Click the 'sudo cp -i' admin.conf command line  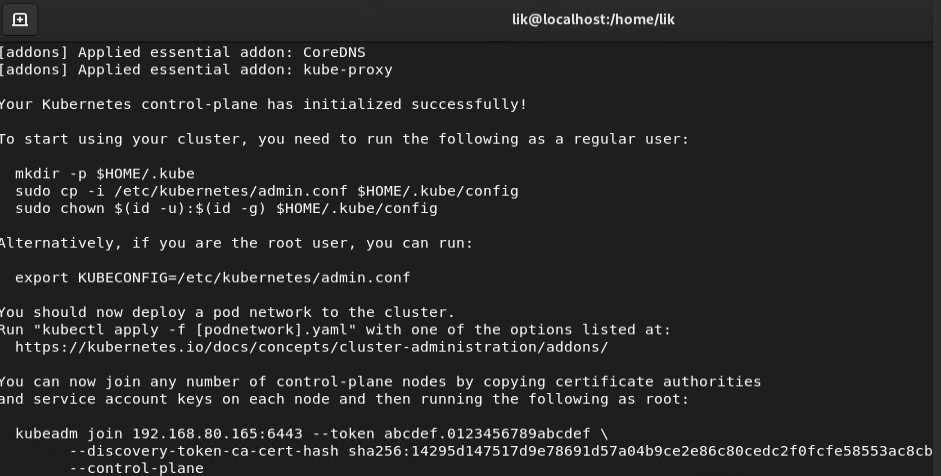(x=266, y=191)
